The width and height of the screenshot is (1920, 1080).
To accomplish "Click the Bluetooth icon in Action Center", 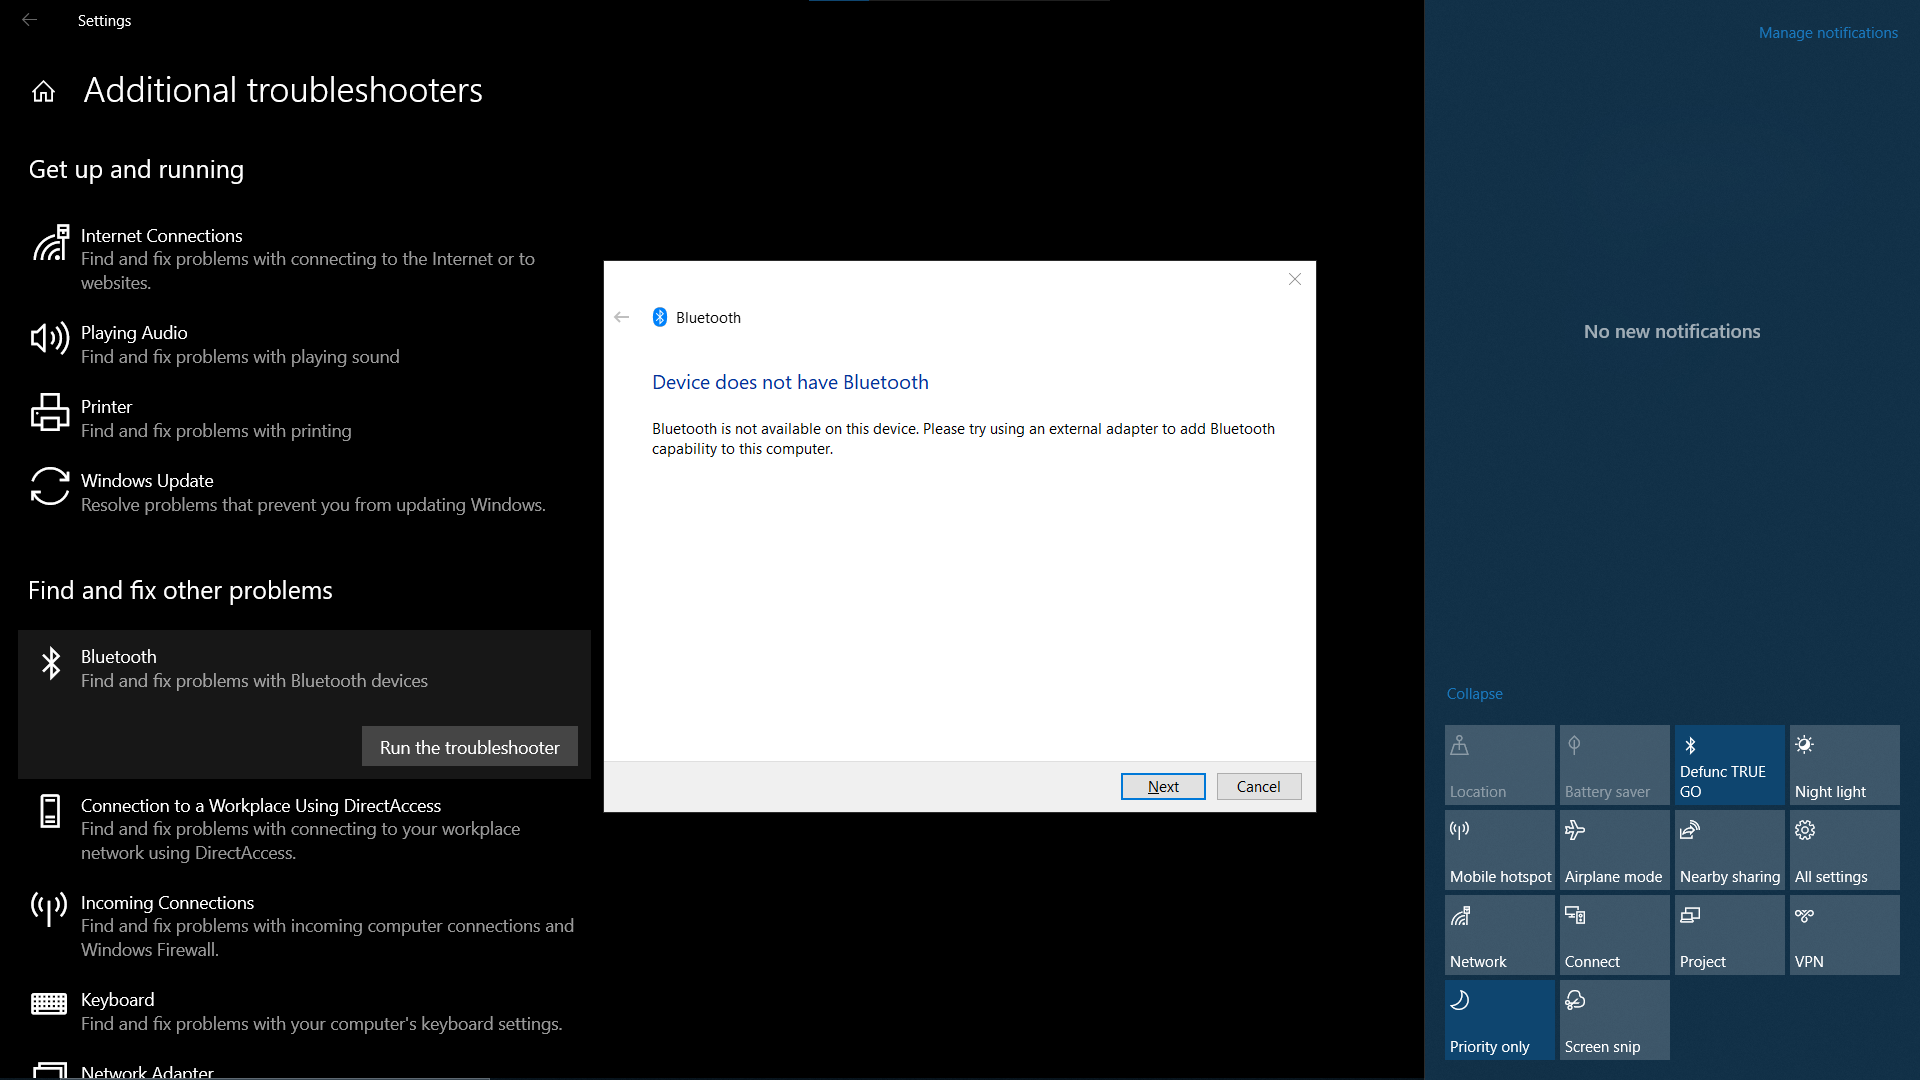I will 1729,765.
